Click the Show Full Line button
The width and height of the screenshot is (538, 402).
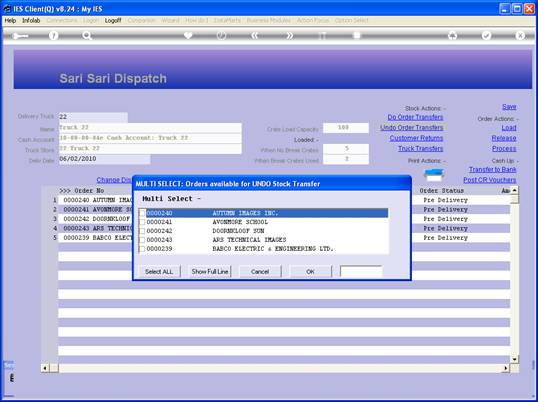(x=210, y=271)
